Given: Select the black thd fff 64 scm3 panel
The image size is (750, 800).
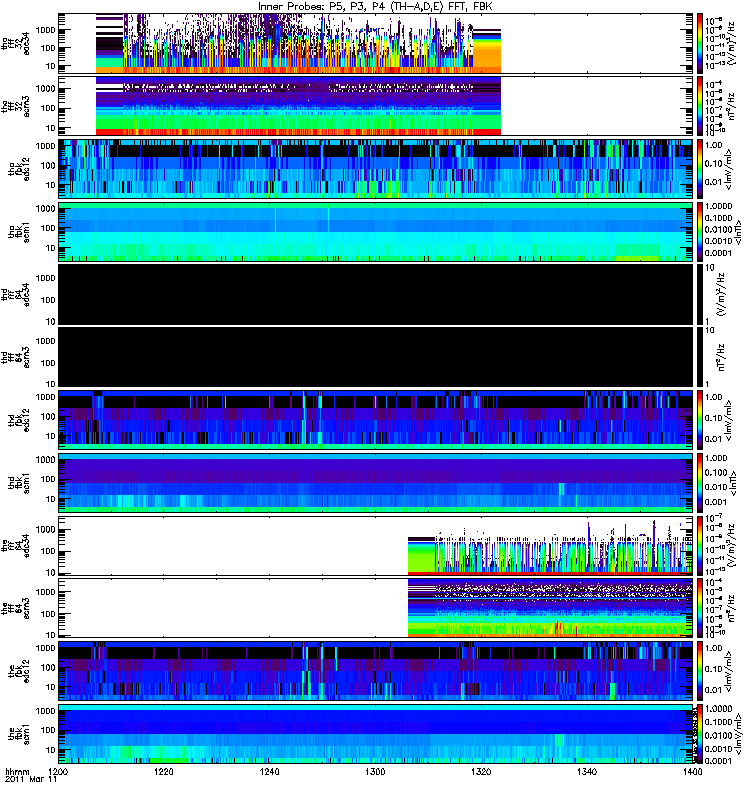Looking at the screenshot, I should click(376, 357).
